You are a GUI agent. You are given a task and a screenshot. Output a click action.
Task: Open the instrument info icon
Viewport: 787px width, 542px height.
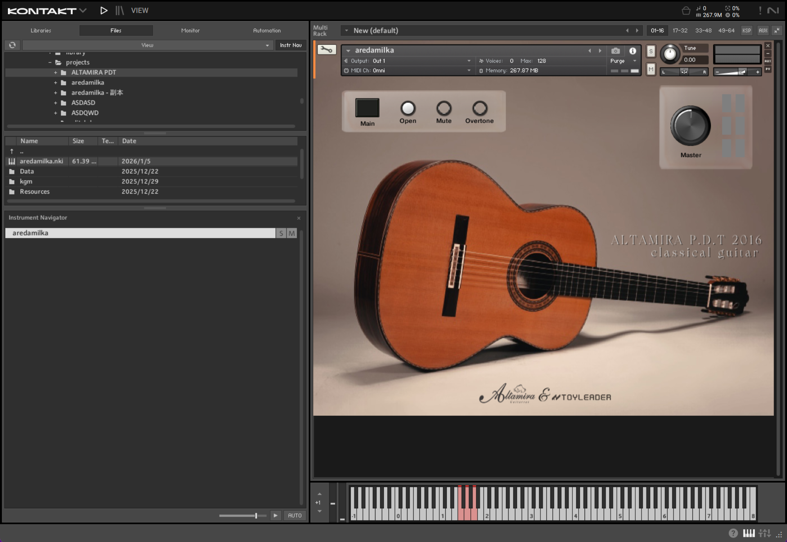[x=632, y=51]
